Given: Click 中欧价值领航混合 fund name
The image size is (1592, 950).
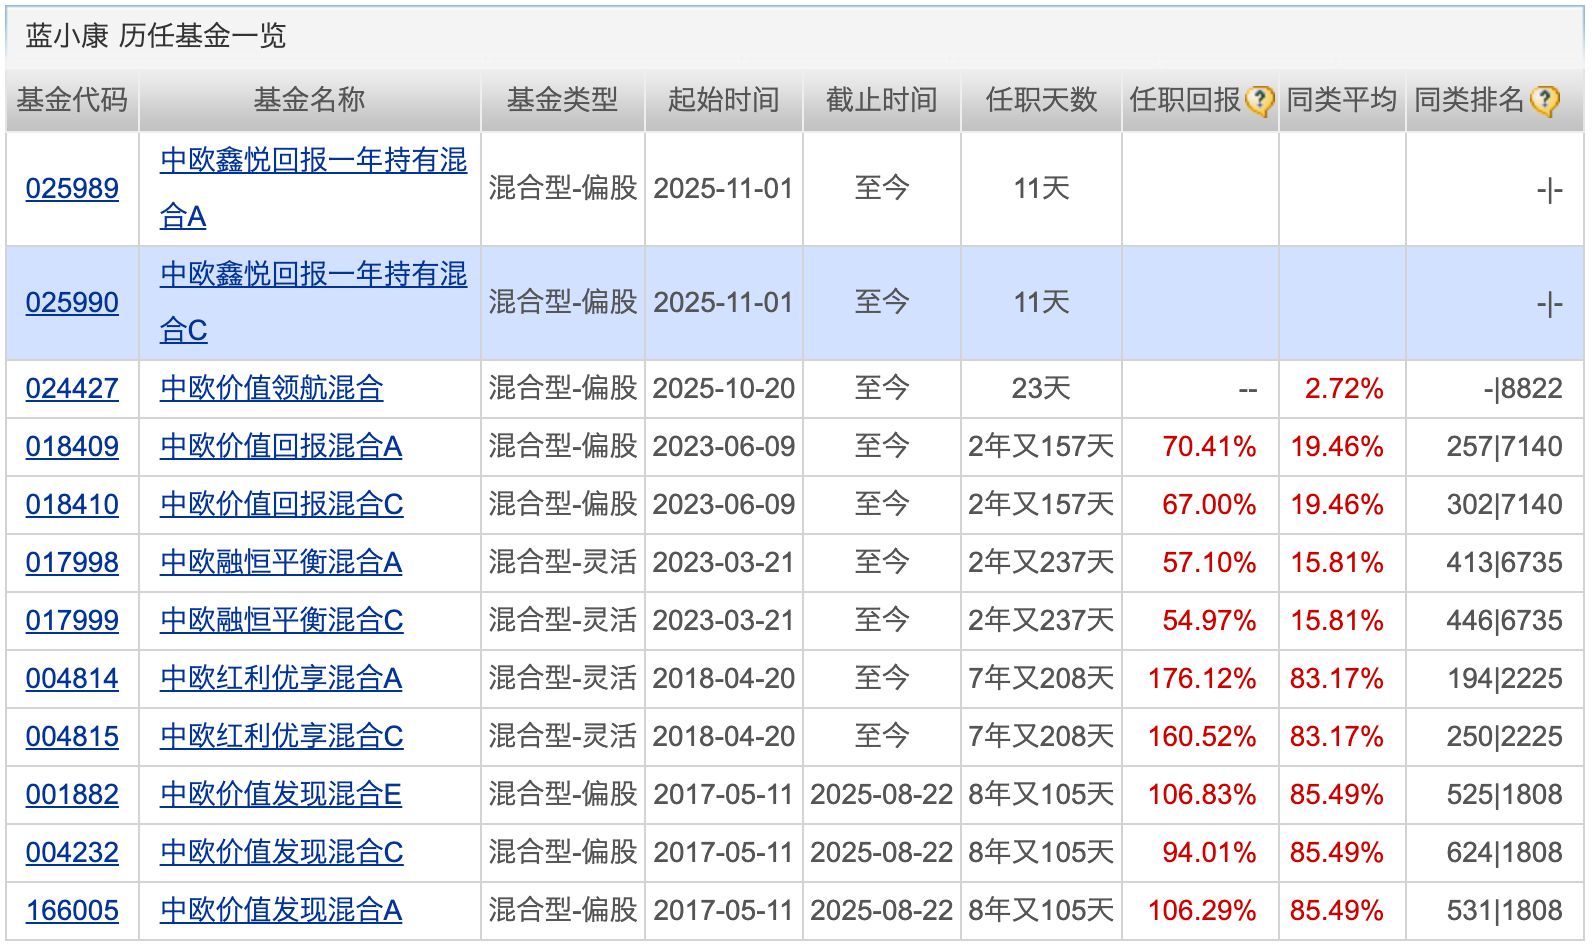Looking at the screenshot, I should pyautogui.click(x=271, y=388).
